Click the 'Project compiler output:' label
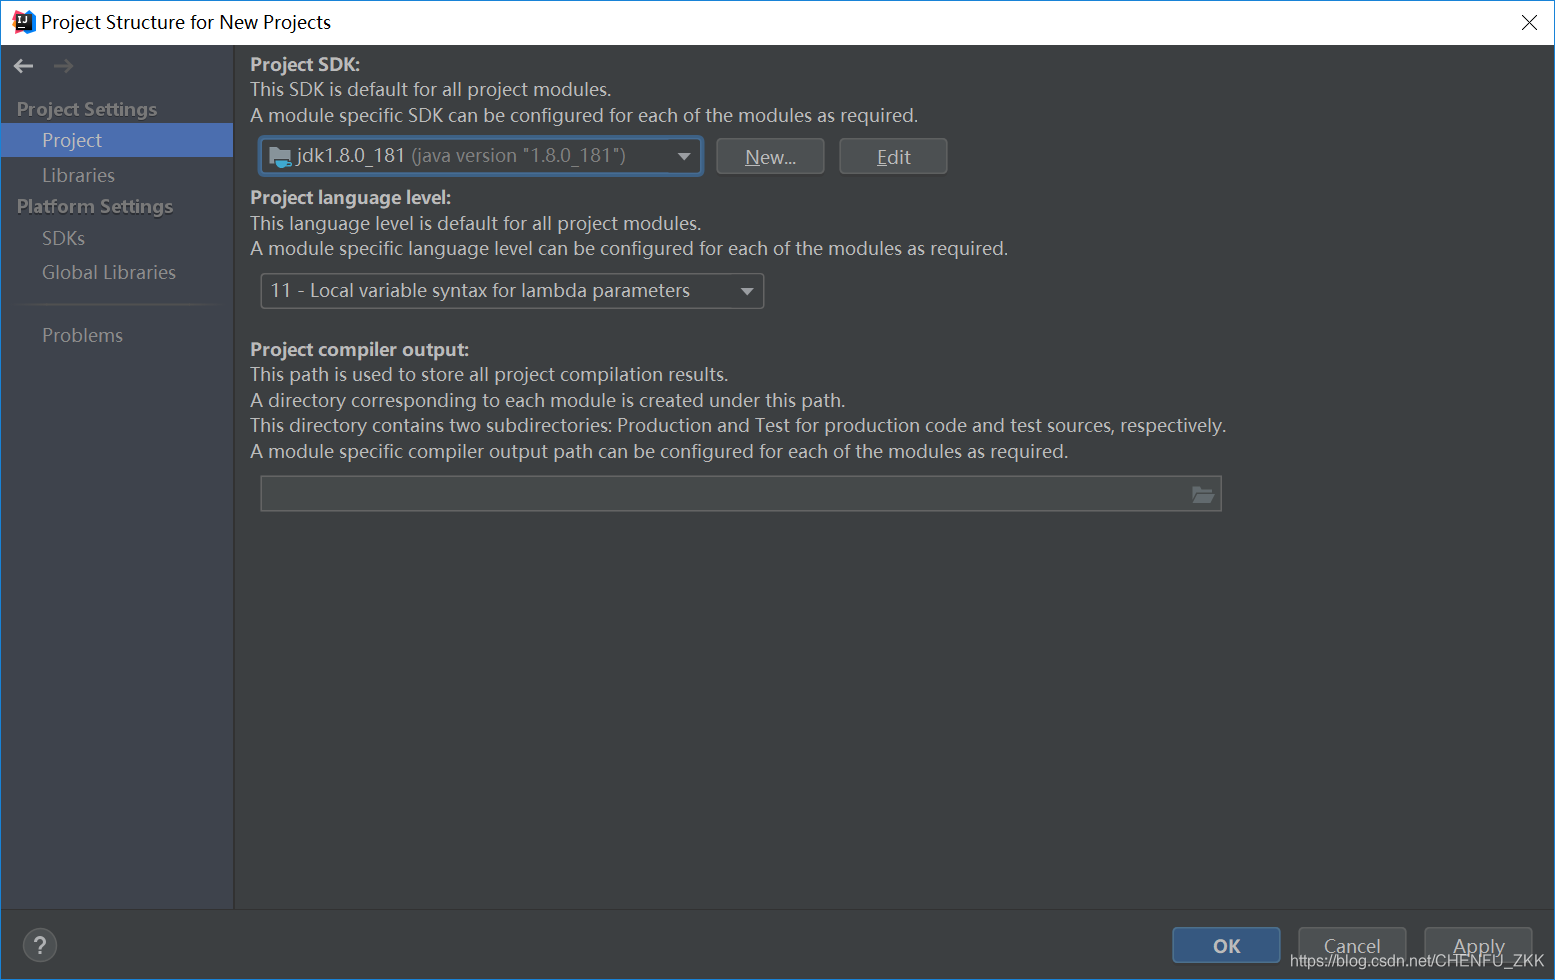1555x980 pixels. click(359, 350)
